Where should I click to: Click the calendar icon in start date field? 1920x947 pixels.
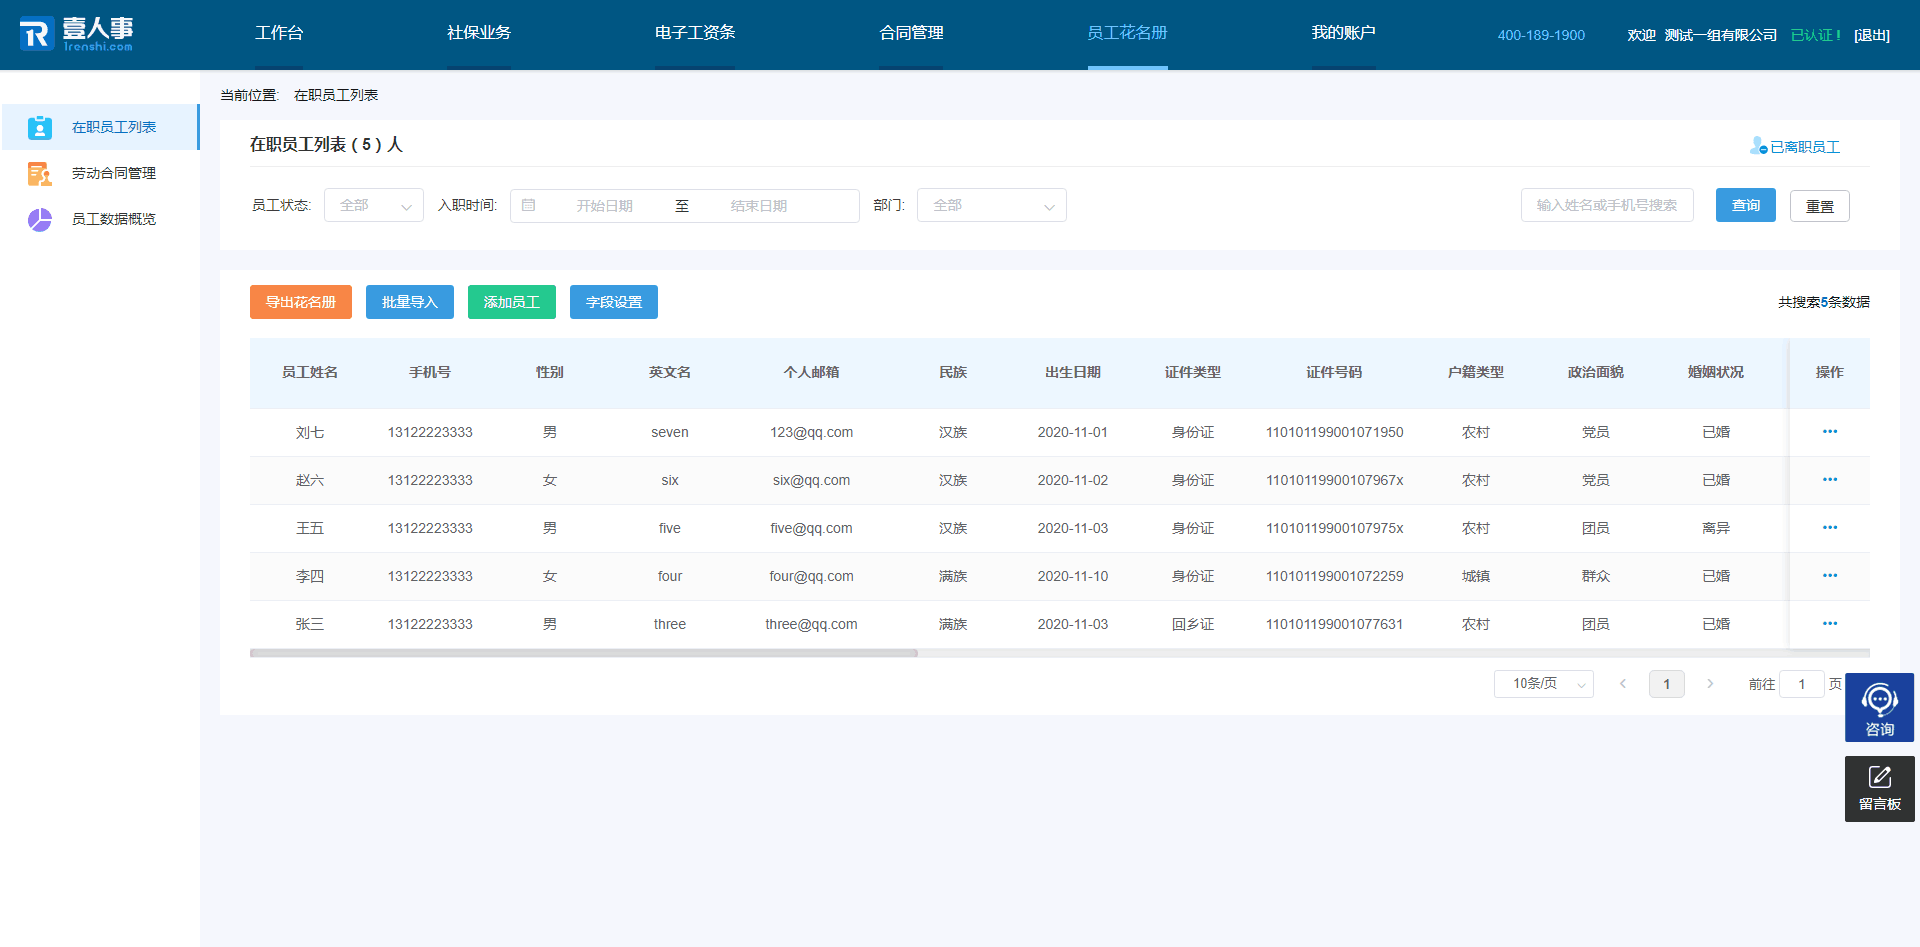tap(529, 205)
